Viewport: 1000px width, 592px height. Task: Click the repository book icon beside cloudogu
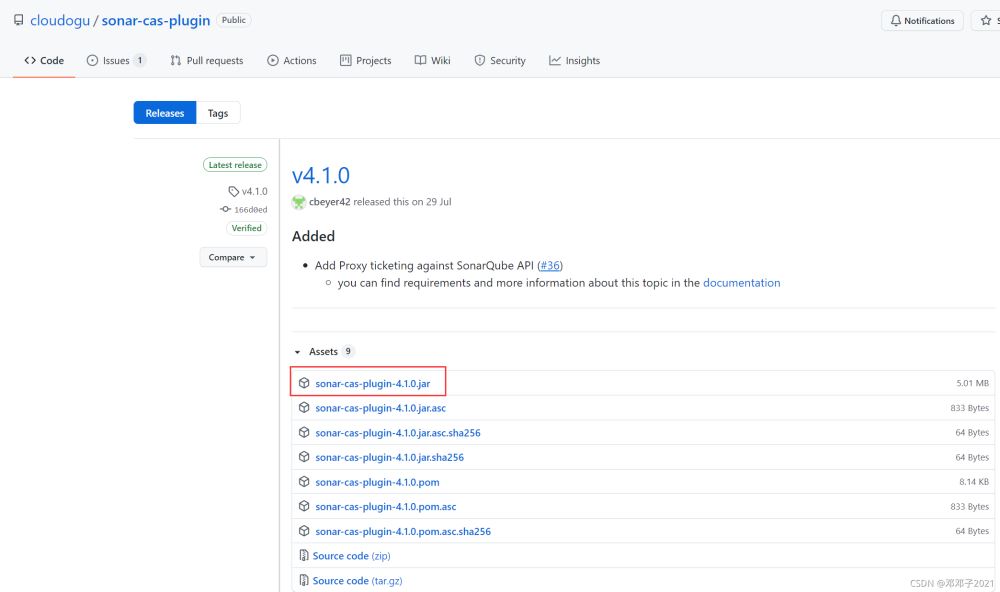[18, 20]
